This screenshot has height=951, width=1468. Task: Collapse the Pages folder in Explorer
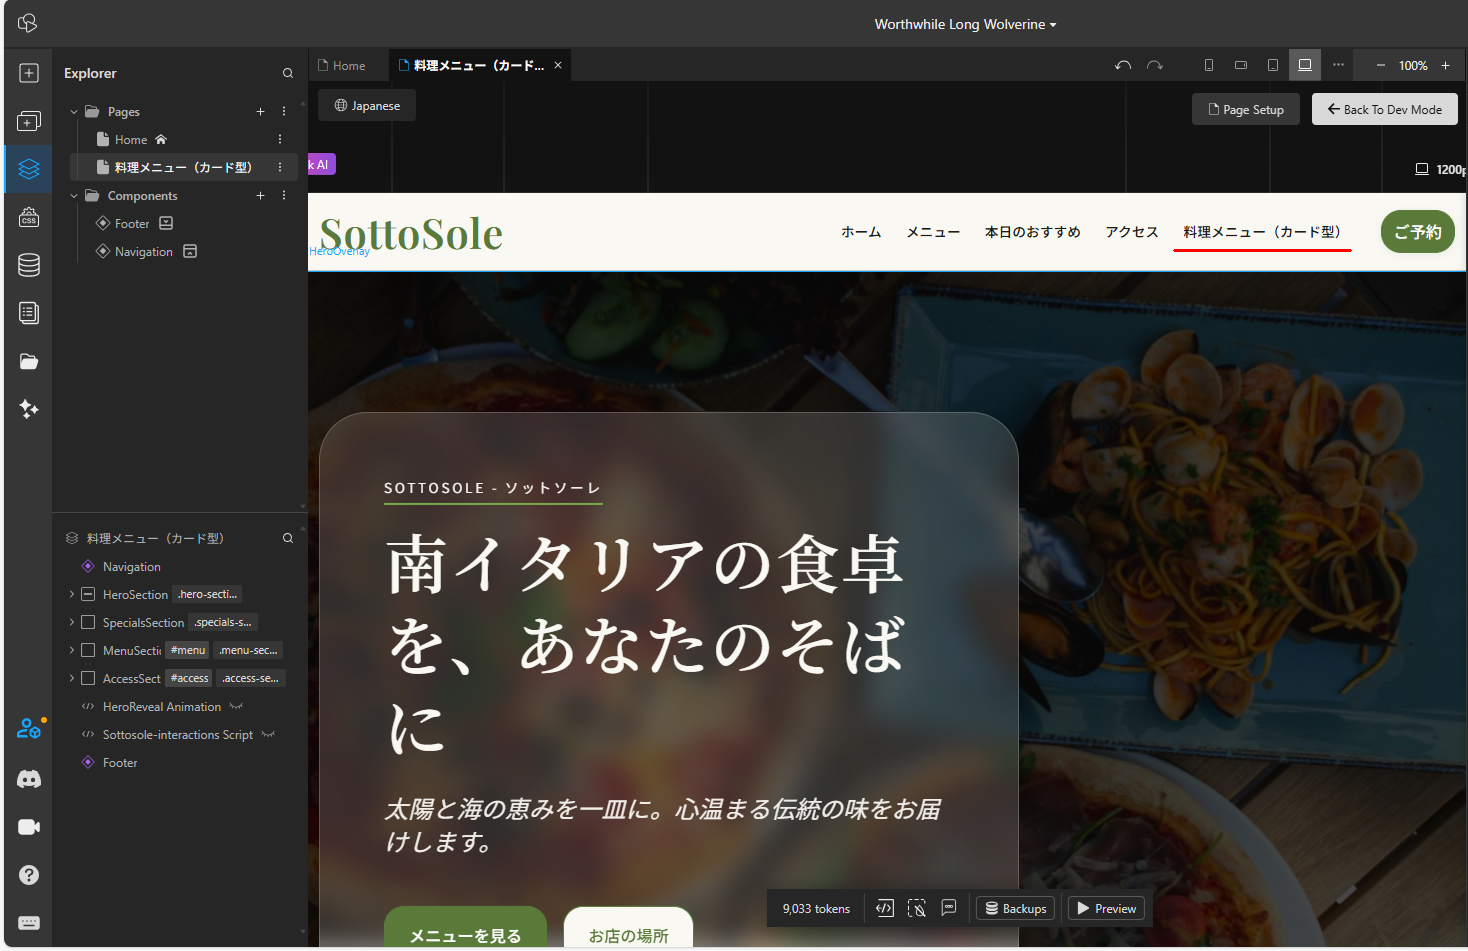pos(73,111)
